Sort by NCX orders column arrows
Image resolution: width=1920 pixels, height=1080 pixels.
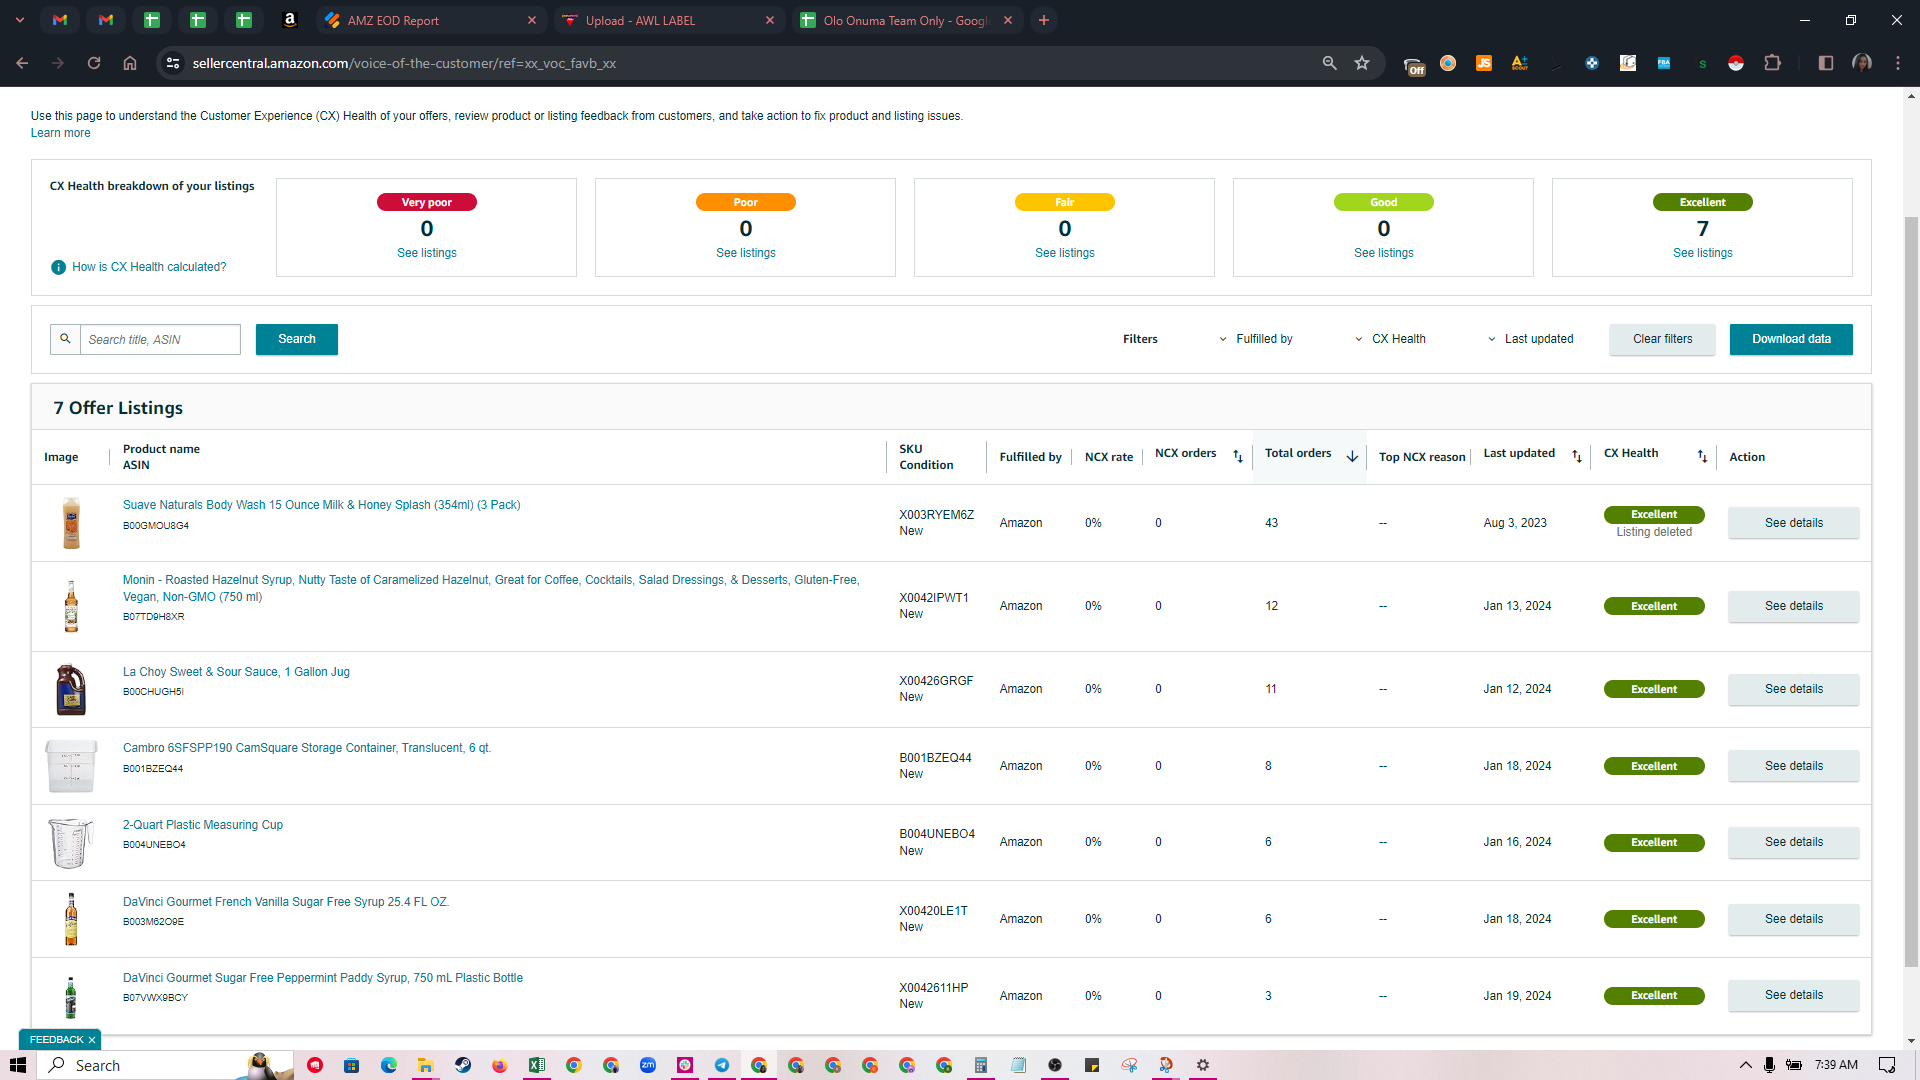tap(1238, 456)
